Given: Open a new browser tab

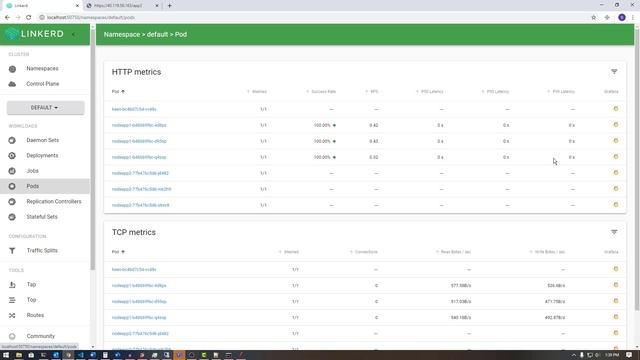Looking at the screenshot, I should [x=169, y=6].
